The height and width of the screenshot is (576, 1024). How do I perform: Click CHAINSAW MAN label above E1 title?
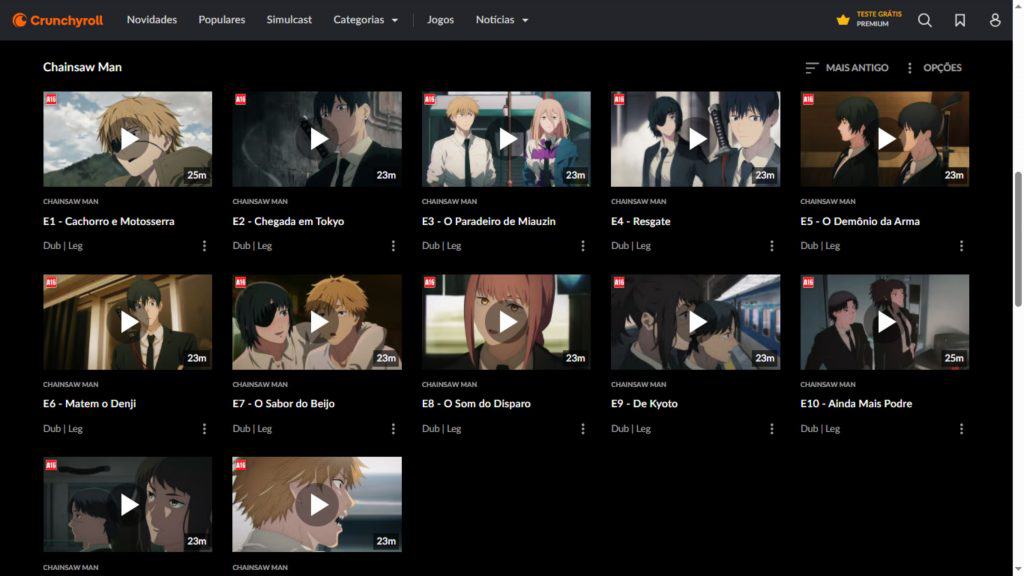click(71, 202)
